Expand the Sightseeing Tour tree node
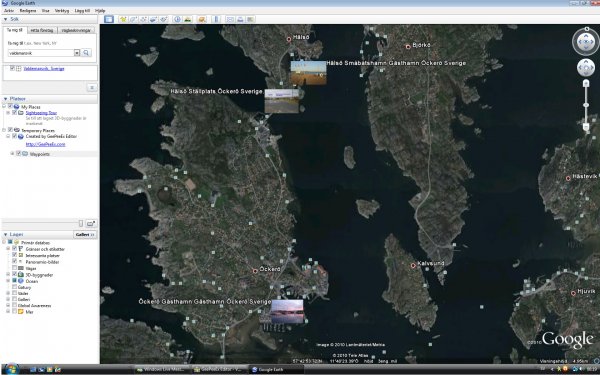This screenshot has width=600, height=375. (x=8, y=113)
